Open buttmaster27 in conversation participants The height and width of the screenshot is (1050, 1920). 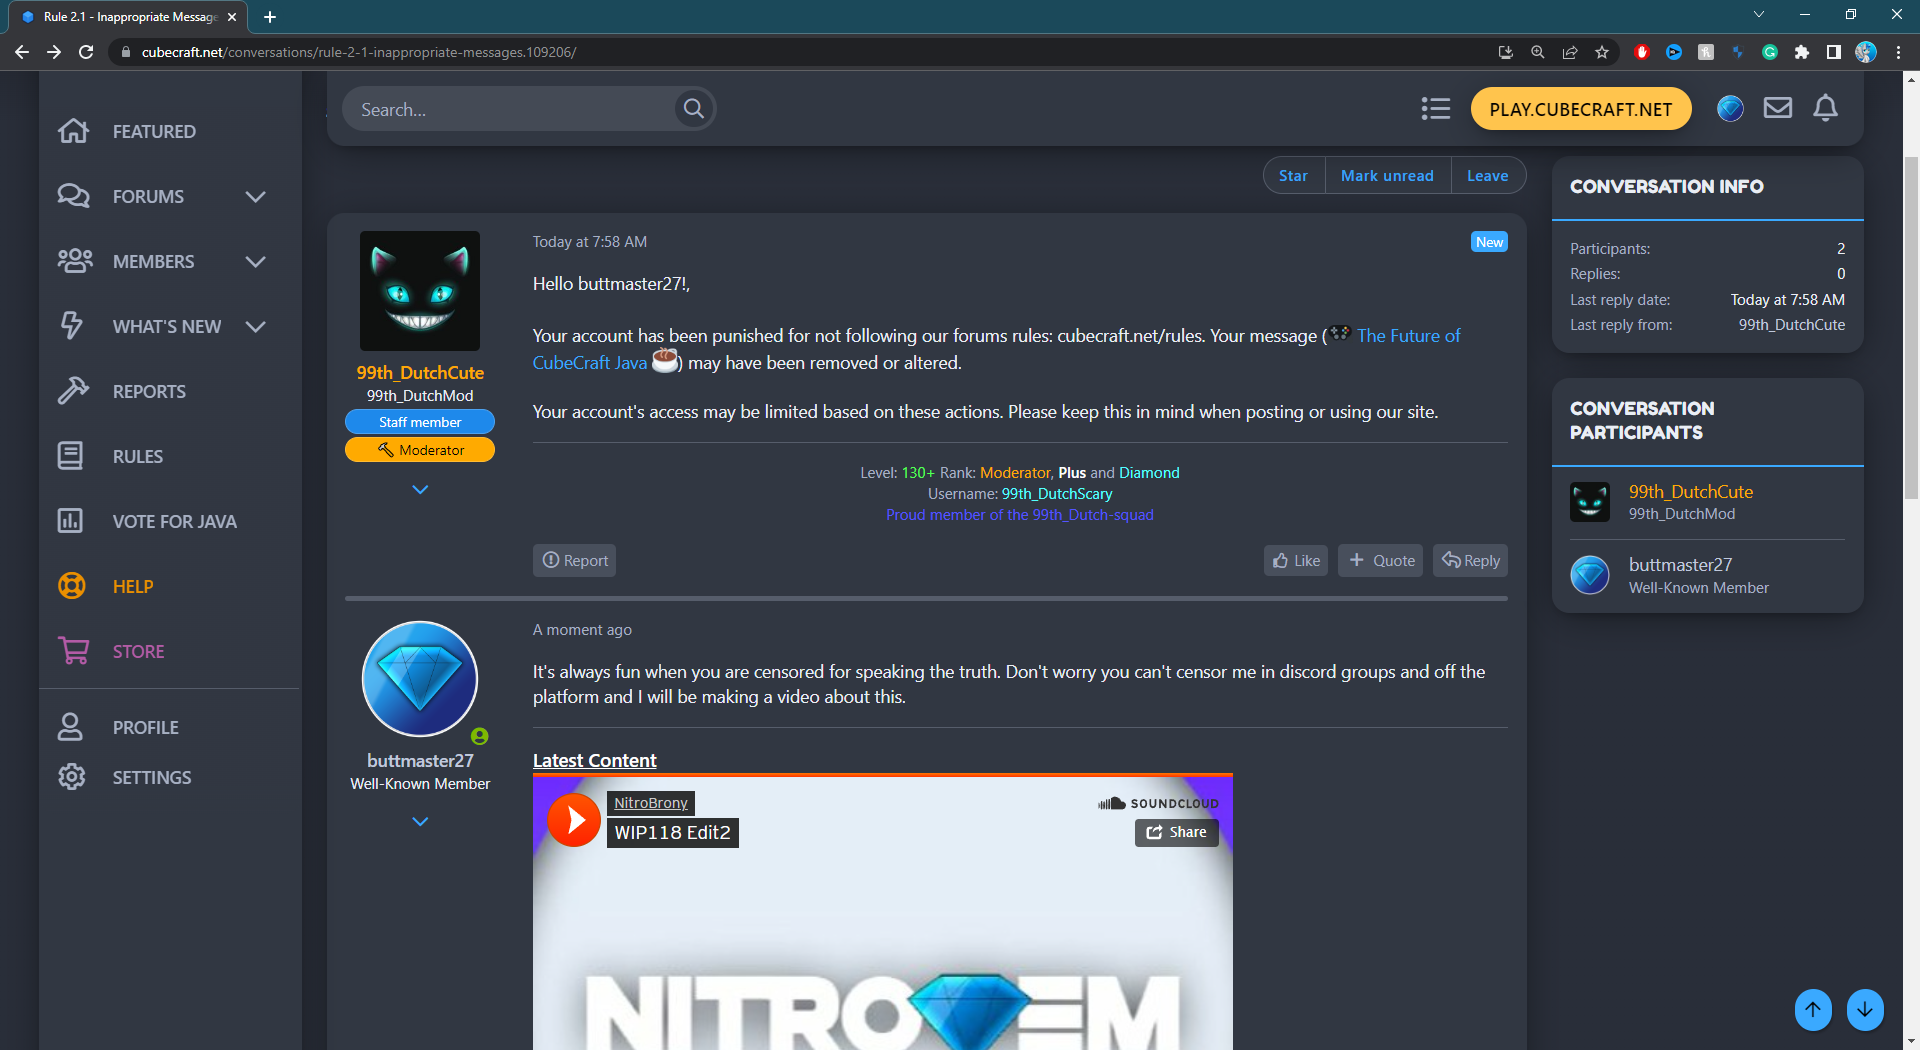tap(1680, 565)
